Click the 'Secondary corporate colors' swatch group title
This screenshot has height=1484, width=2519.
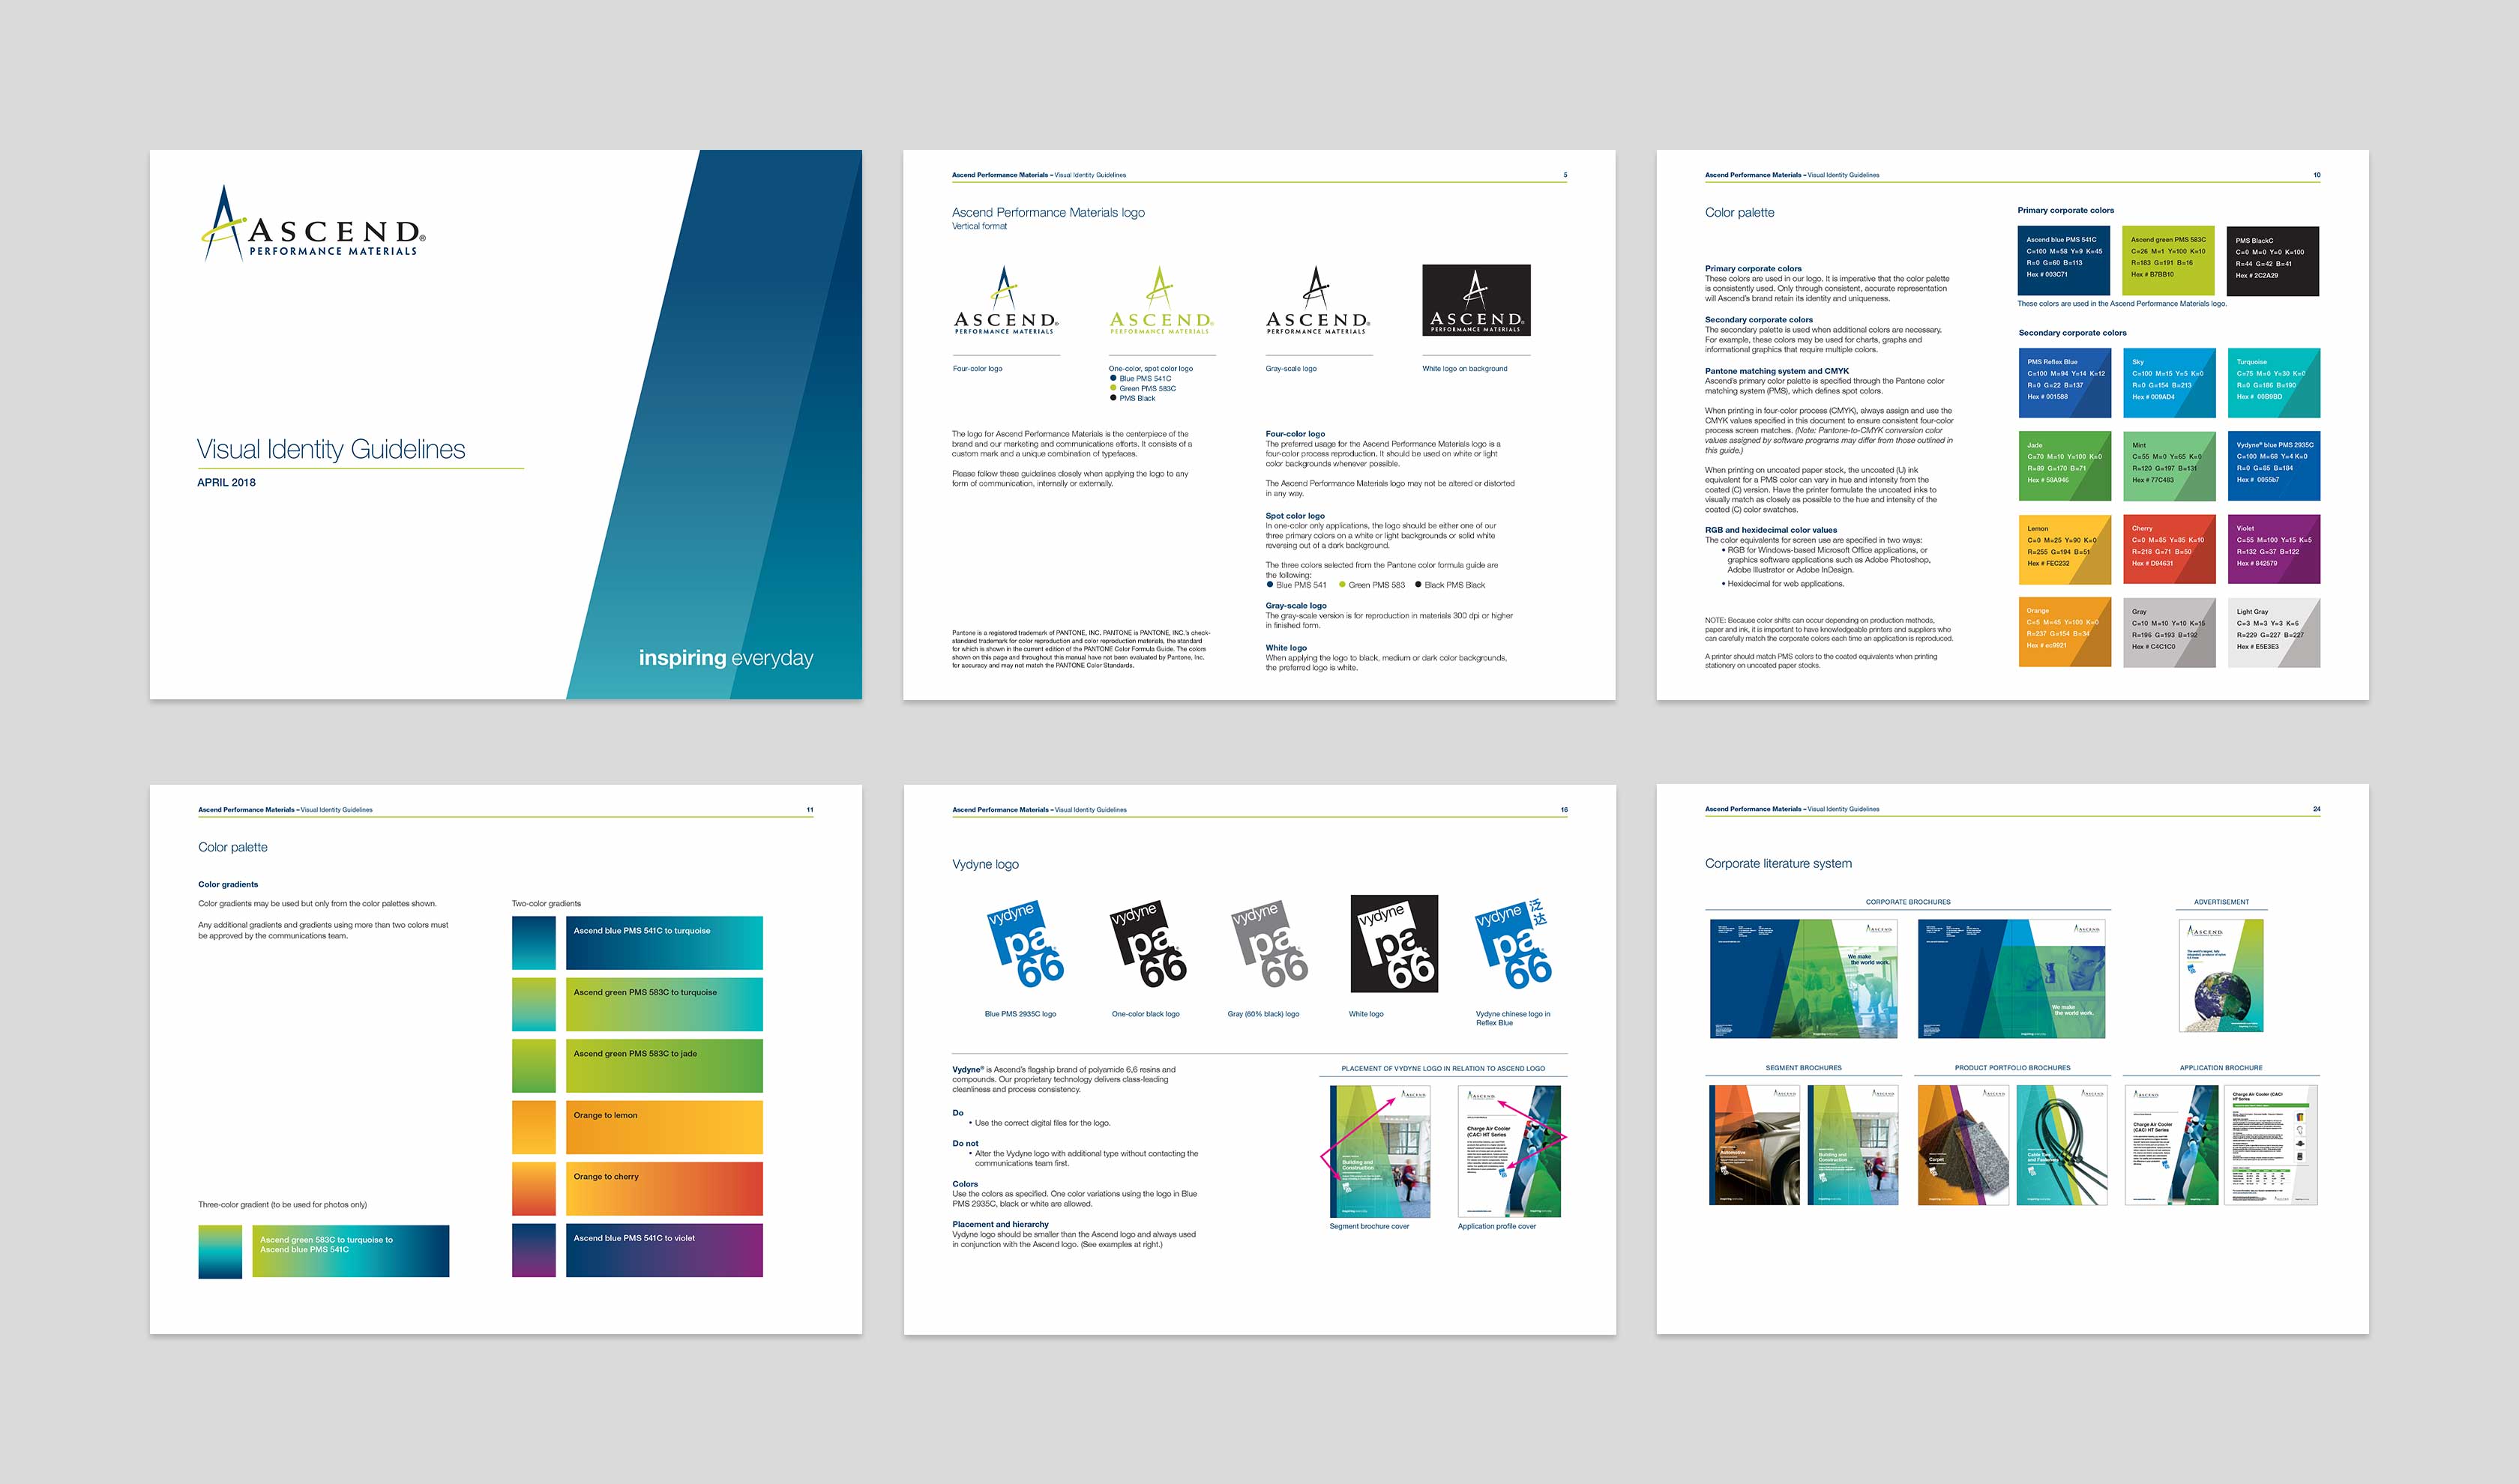(x=2072, y=333)
